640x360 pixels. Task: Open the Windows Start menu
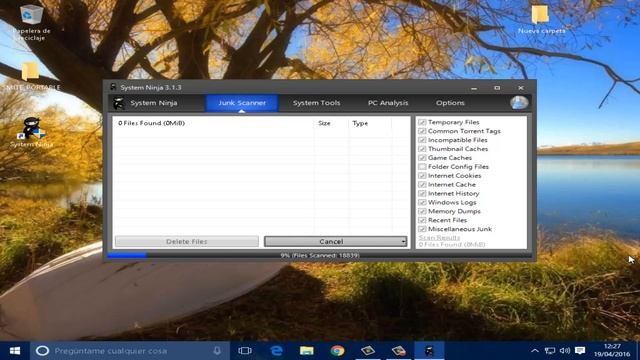click(x=15, y=351)
